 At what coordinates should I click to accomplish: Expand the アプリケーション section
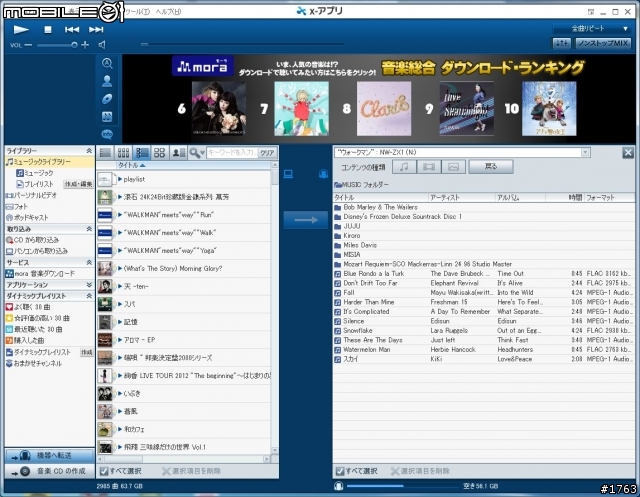pyautogui.click(x=89, y=284)
